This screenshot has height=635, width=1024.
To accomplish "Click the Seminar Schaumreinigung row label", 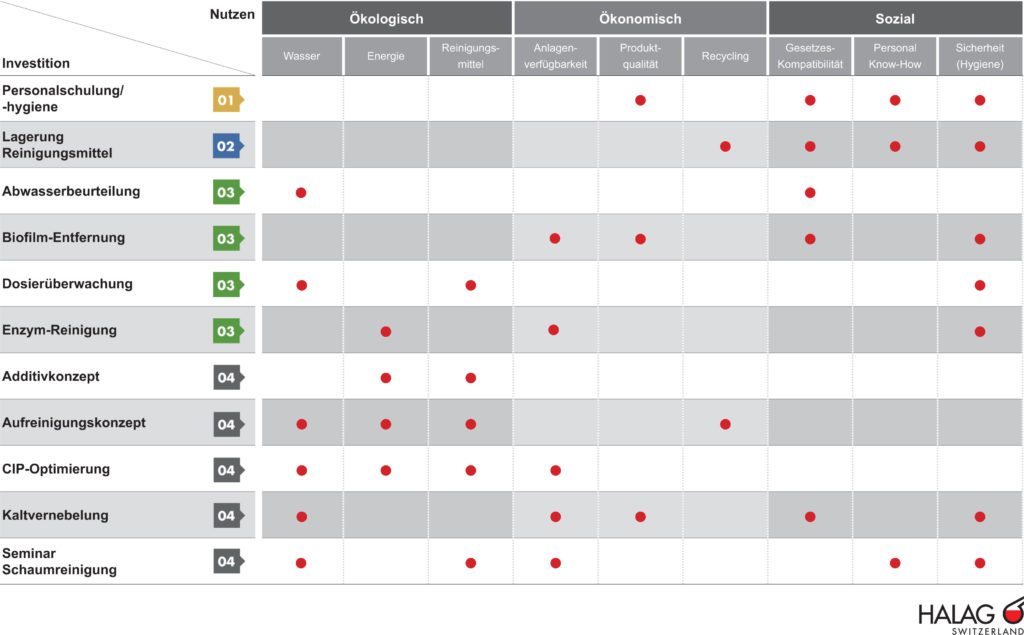I will pyautogui.click(x=60, y=562).
